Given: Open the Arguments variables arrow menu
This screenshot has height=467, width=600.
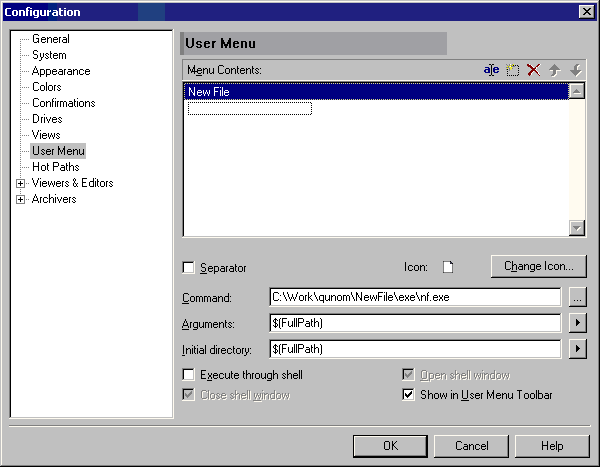Looking at the screenshot, I should pyautogui.click(x=577, y=323).
